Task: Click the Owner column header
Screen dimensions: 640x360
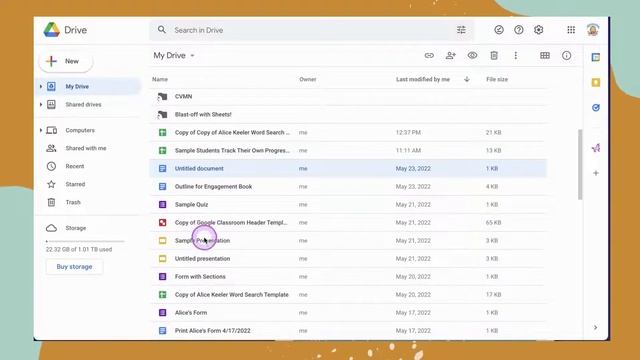Action: 308,79
